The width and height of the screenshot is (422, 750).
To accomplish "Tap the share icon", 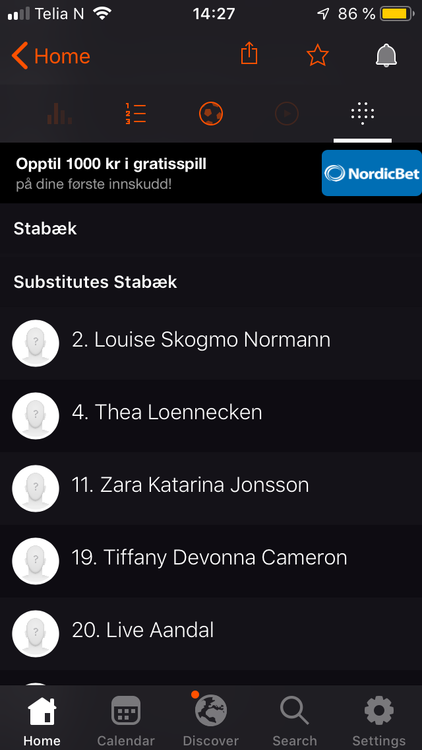I will 249,53.
